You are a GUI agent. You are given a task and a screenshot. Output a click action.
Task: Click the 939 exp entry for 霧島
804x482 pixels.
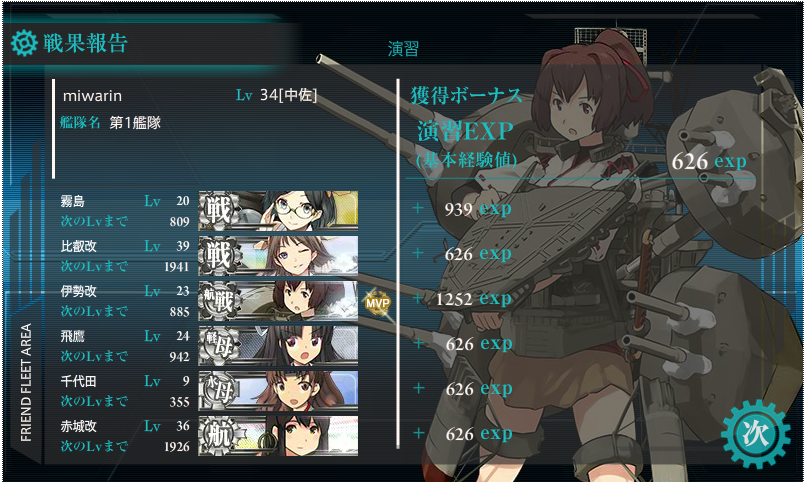point(478,209)
